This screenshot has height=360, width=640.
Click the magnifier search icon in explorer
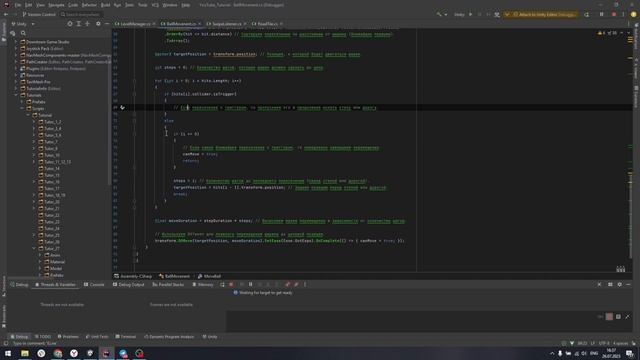coord(23,33)
